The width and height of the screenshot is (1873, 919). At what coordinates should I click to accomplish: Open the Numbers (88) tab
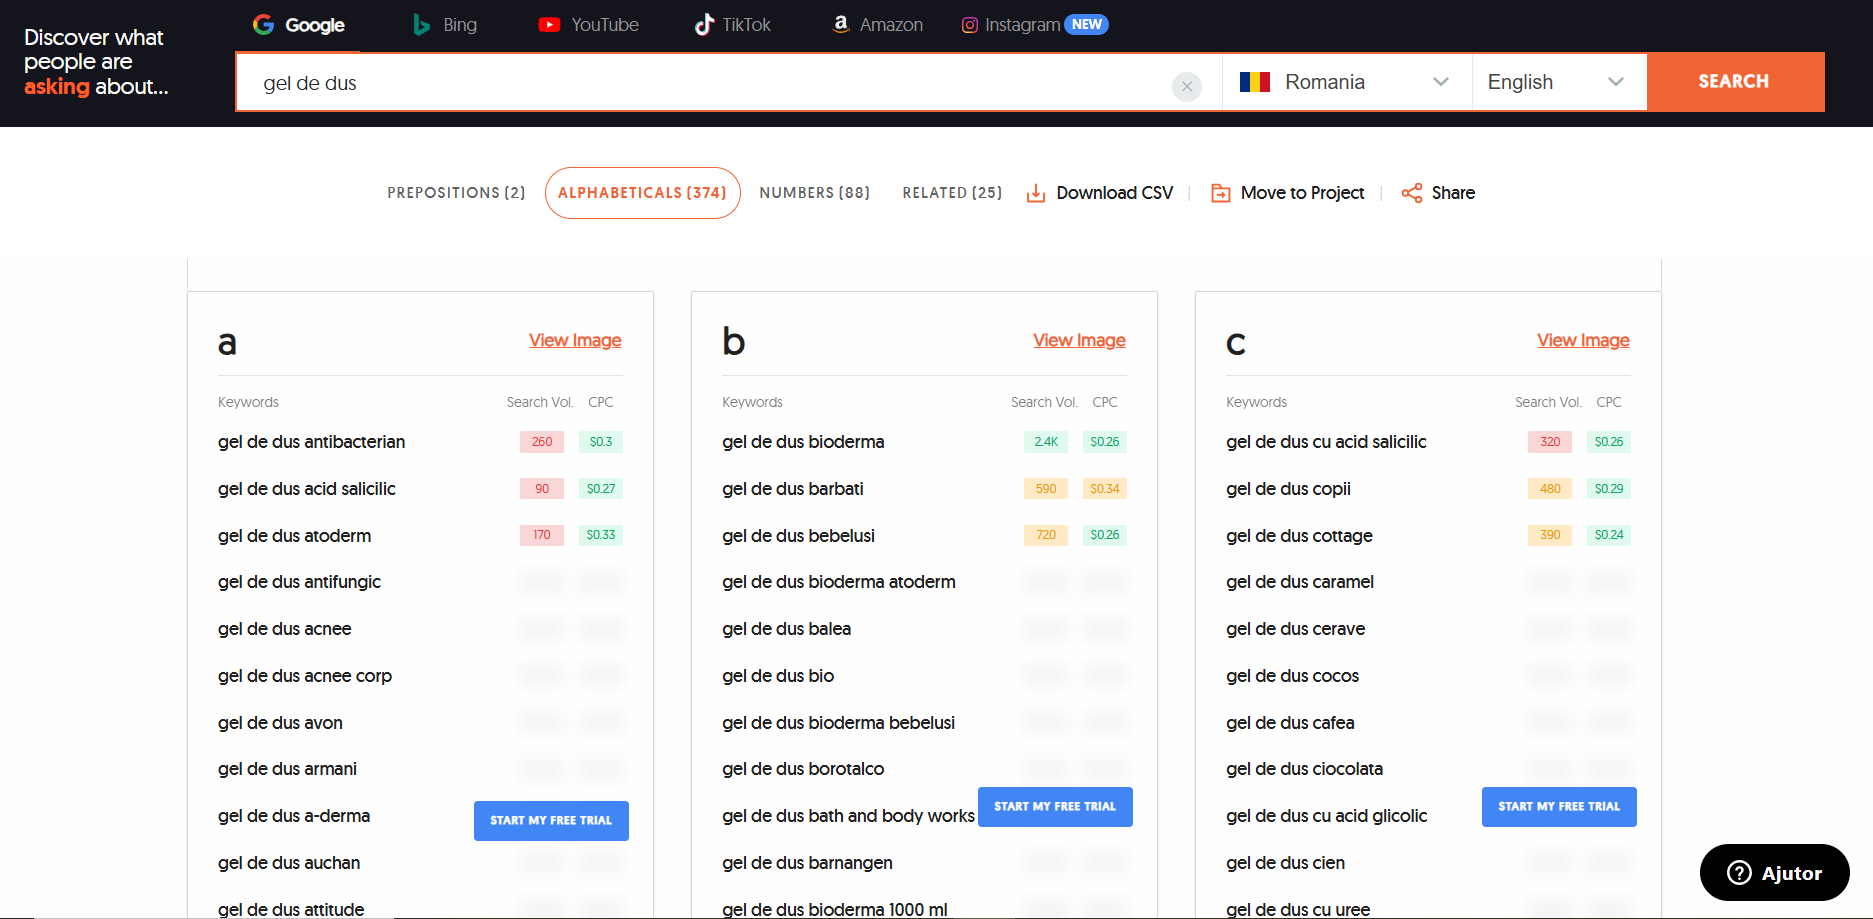(x=814, y=193)
